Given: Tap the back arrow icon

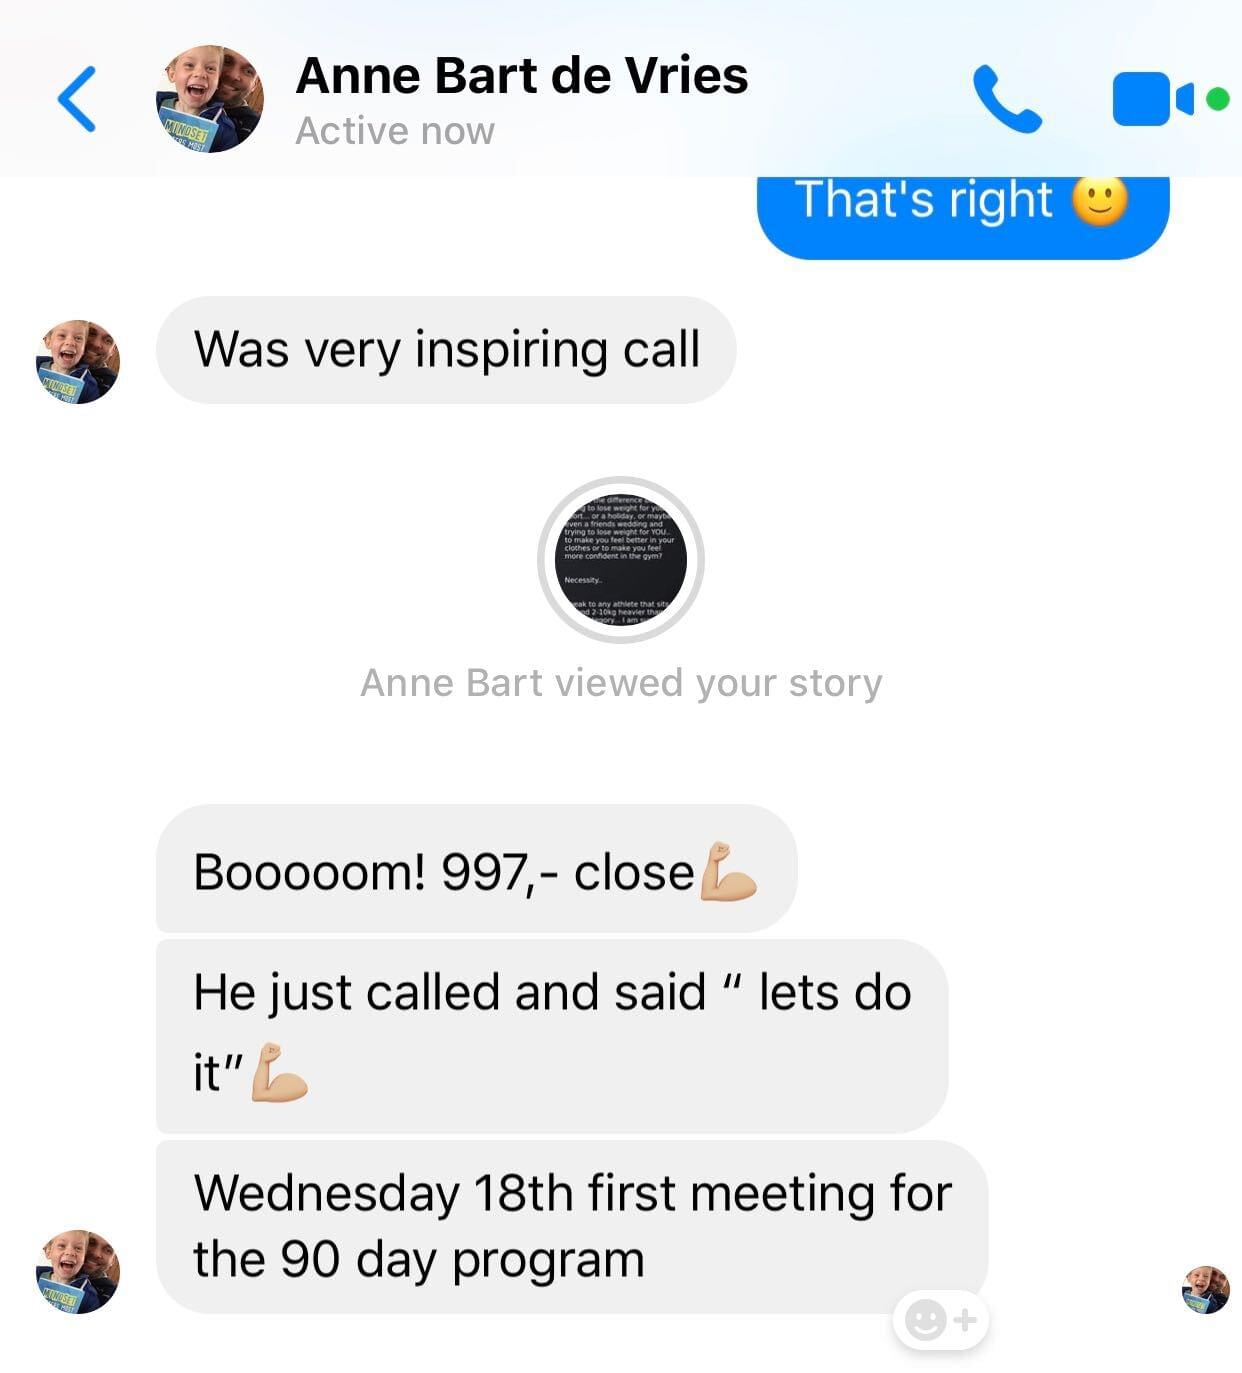Looking at the screenshot, I should [x=77, y=99].
